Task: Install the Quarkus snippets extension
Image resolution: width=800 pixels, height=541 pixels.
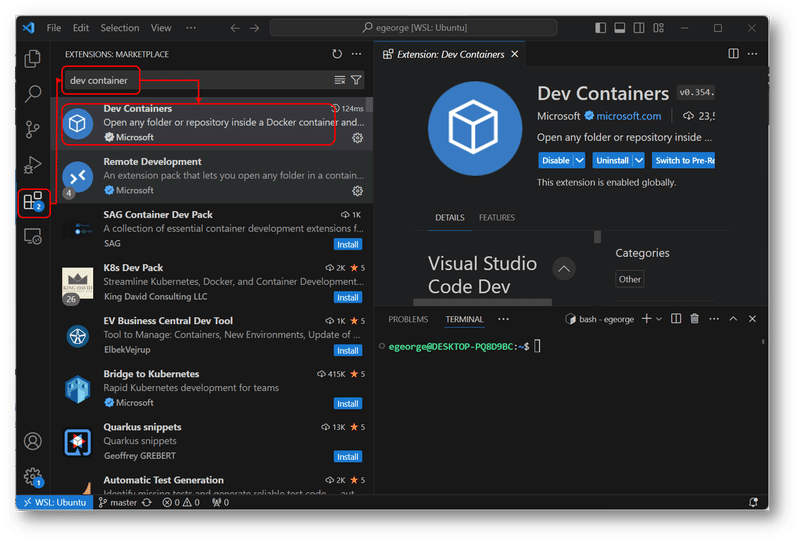Action: pyautogui.click(x=348, y=457)
